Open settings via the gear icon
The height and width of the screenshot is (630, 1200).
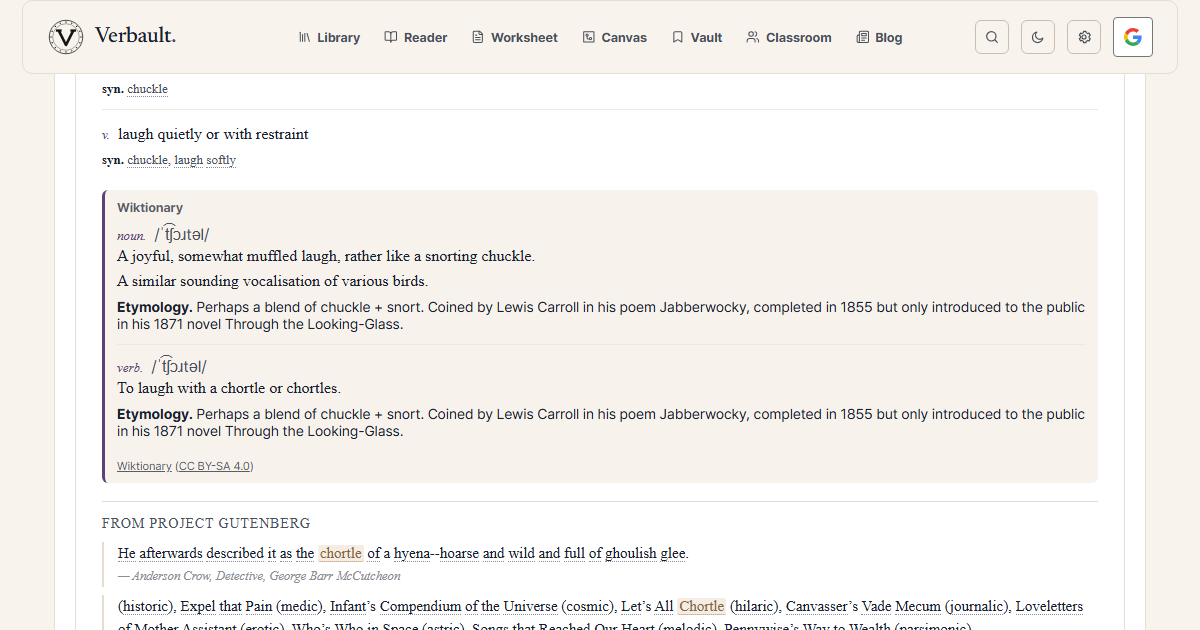click(1084, 37)
